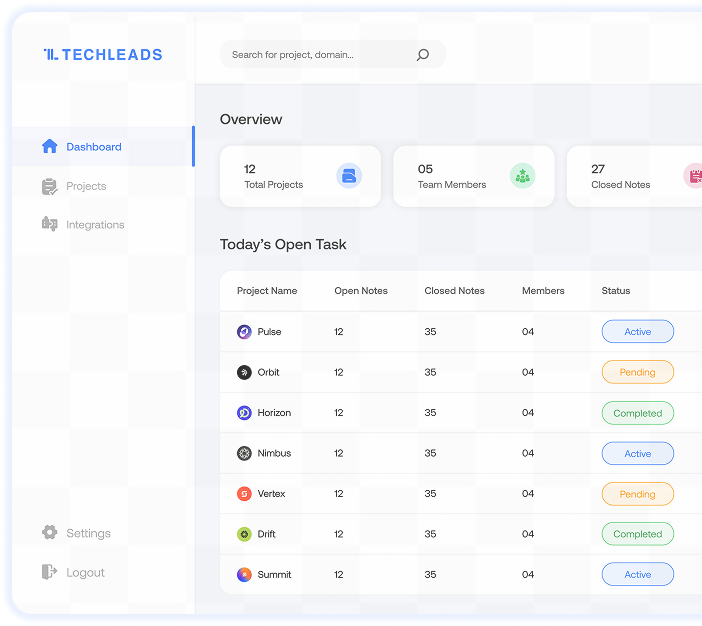Select the Nimbus project name
Image resolution: width=702 pixels, height=626 pixels.
[x=274, y=453]
